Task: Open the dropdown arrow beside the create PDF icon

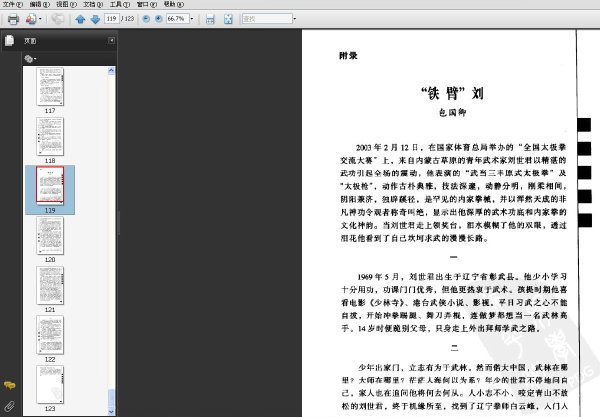Action: point(40,19)
